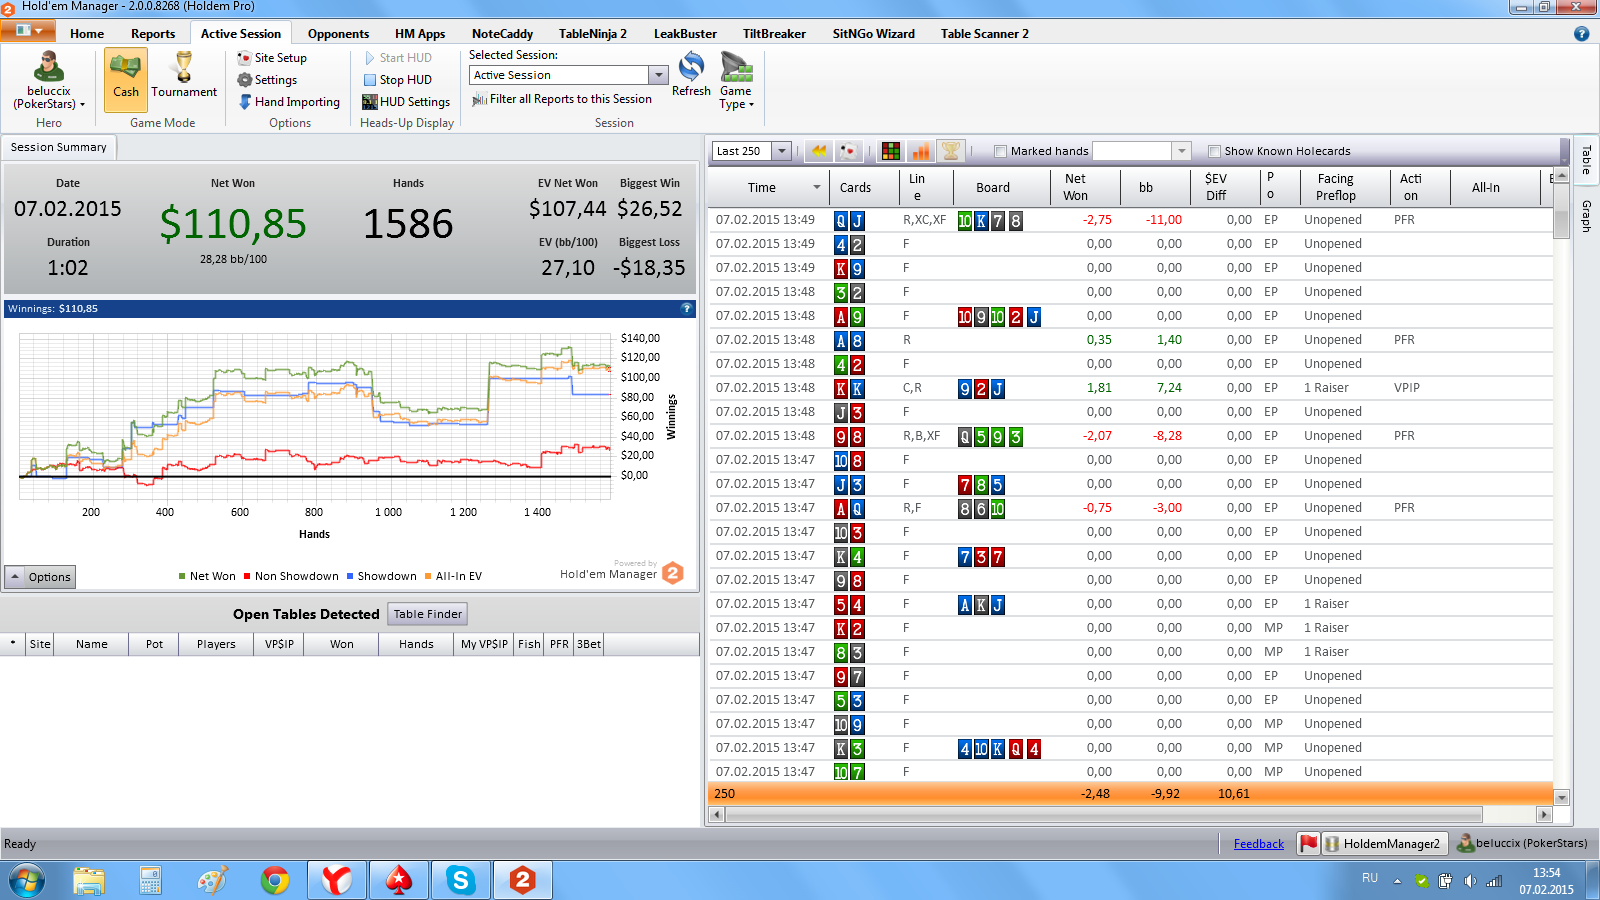
Task: Switch to the Graph side tab
Action: [x=1586, y=216]
